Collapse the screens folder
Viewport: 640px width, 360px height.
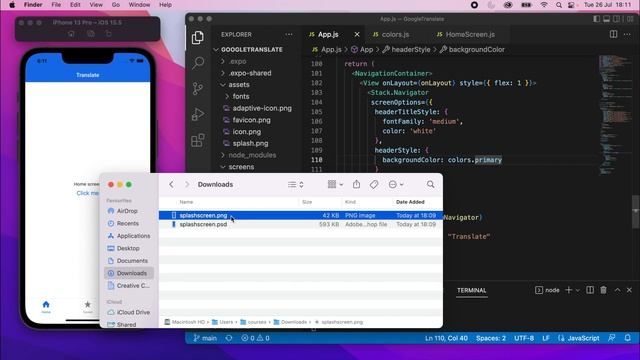coord(241,167)
